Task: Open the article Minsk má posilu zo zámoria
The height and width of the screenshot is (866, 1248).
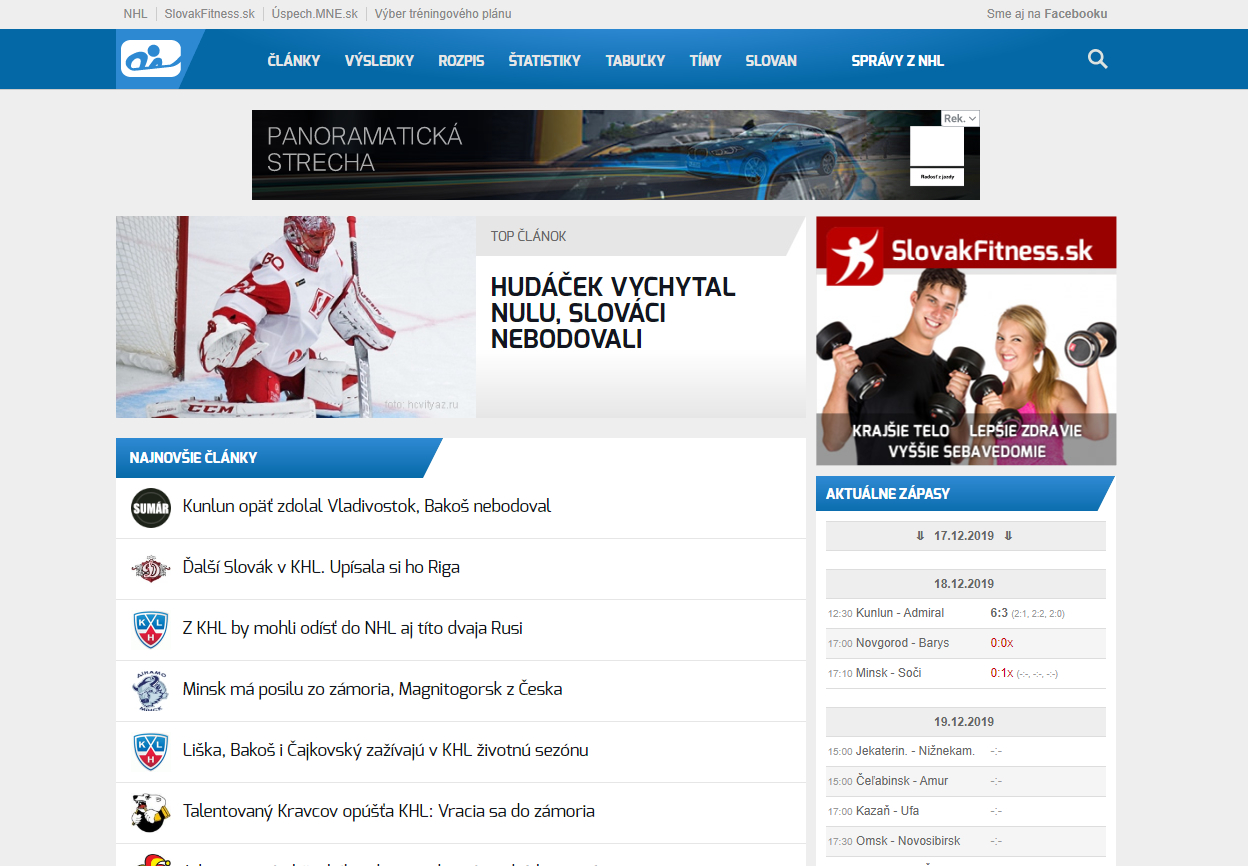Action: click(x=372, y=689)
